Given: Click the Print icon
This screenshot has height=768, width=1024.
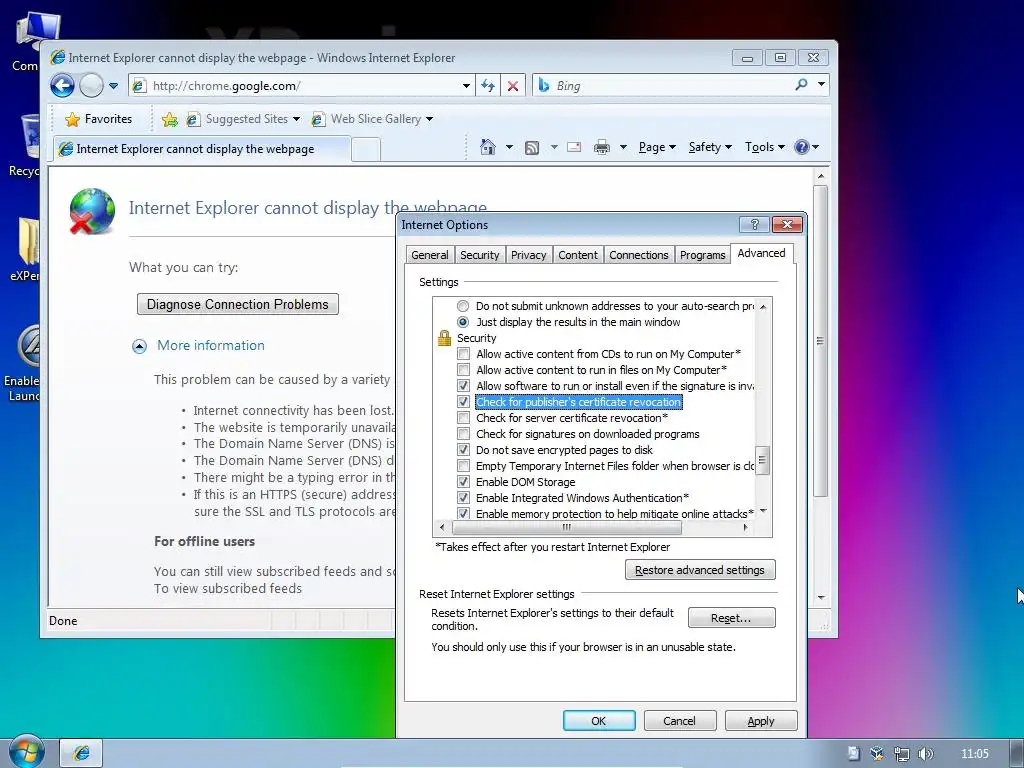Looking at the screenshot, I should pos(601,148).
